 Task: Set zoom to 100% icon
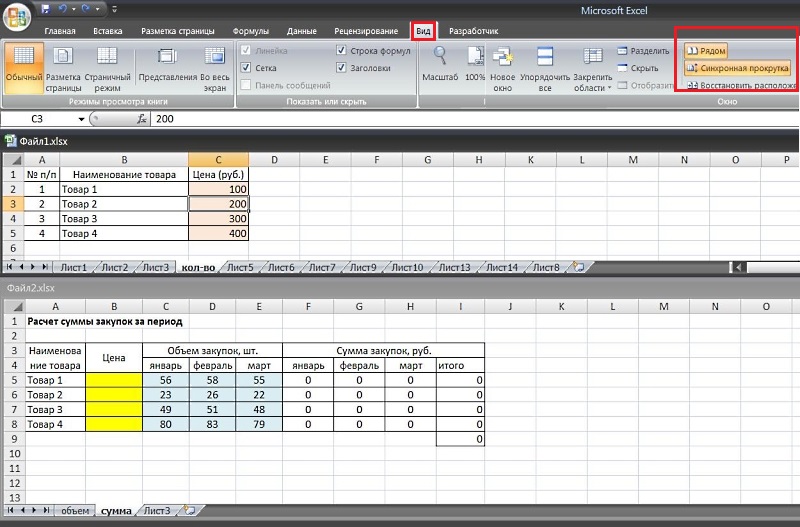475,57
